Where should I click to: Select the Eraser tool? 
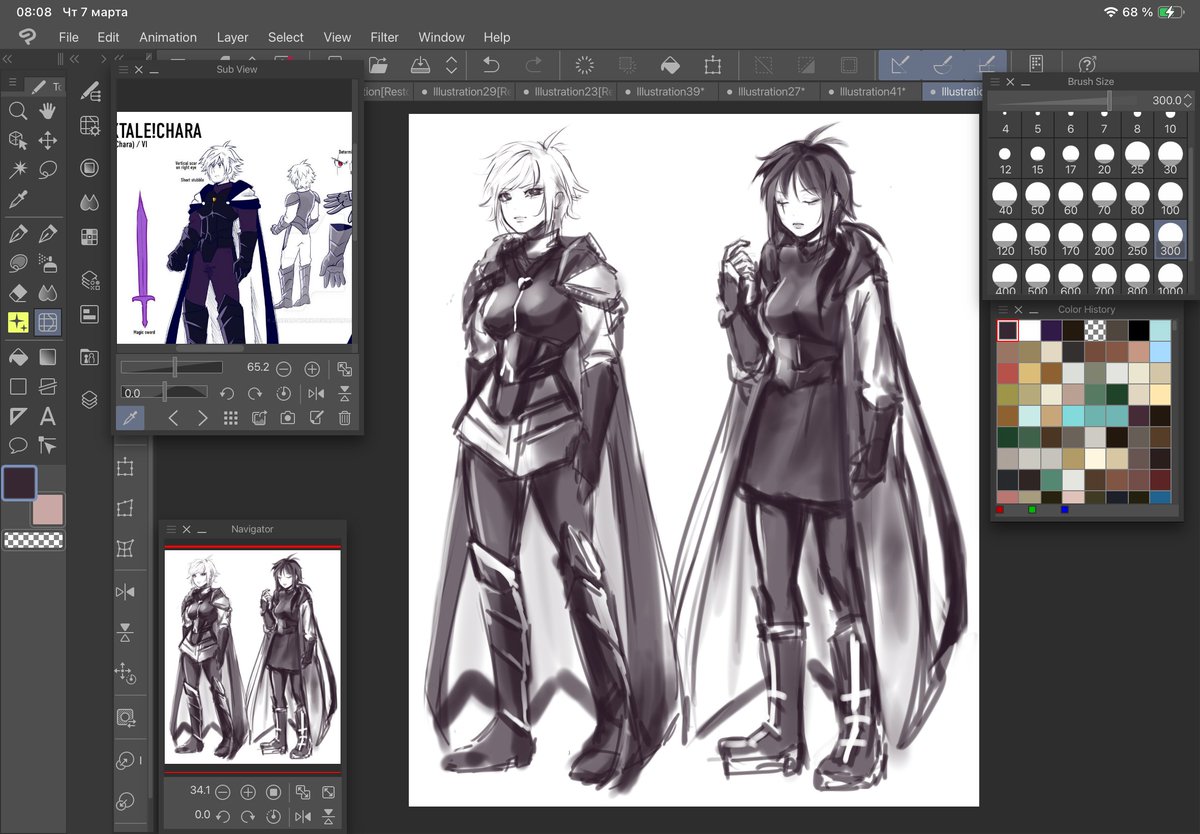pos(18,293)
